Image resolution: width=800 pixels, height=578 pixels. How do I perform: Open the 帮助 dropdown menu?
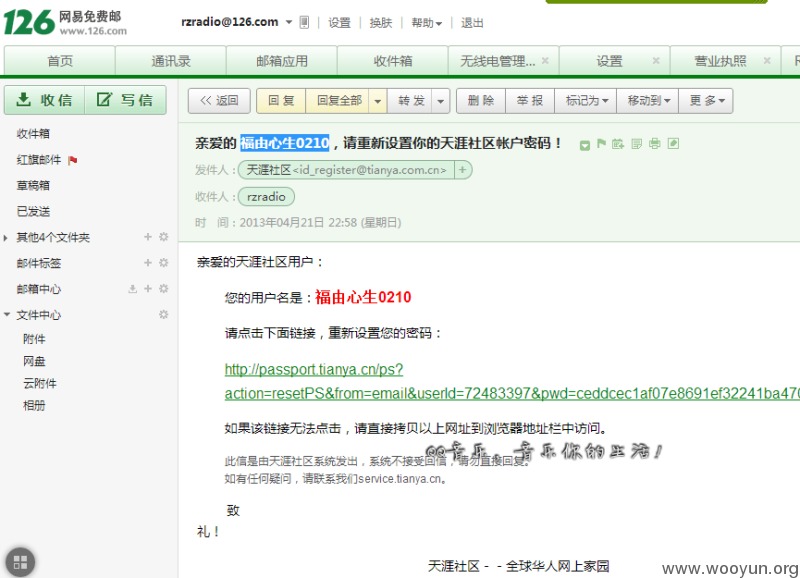427,23
